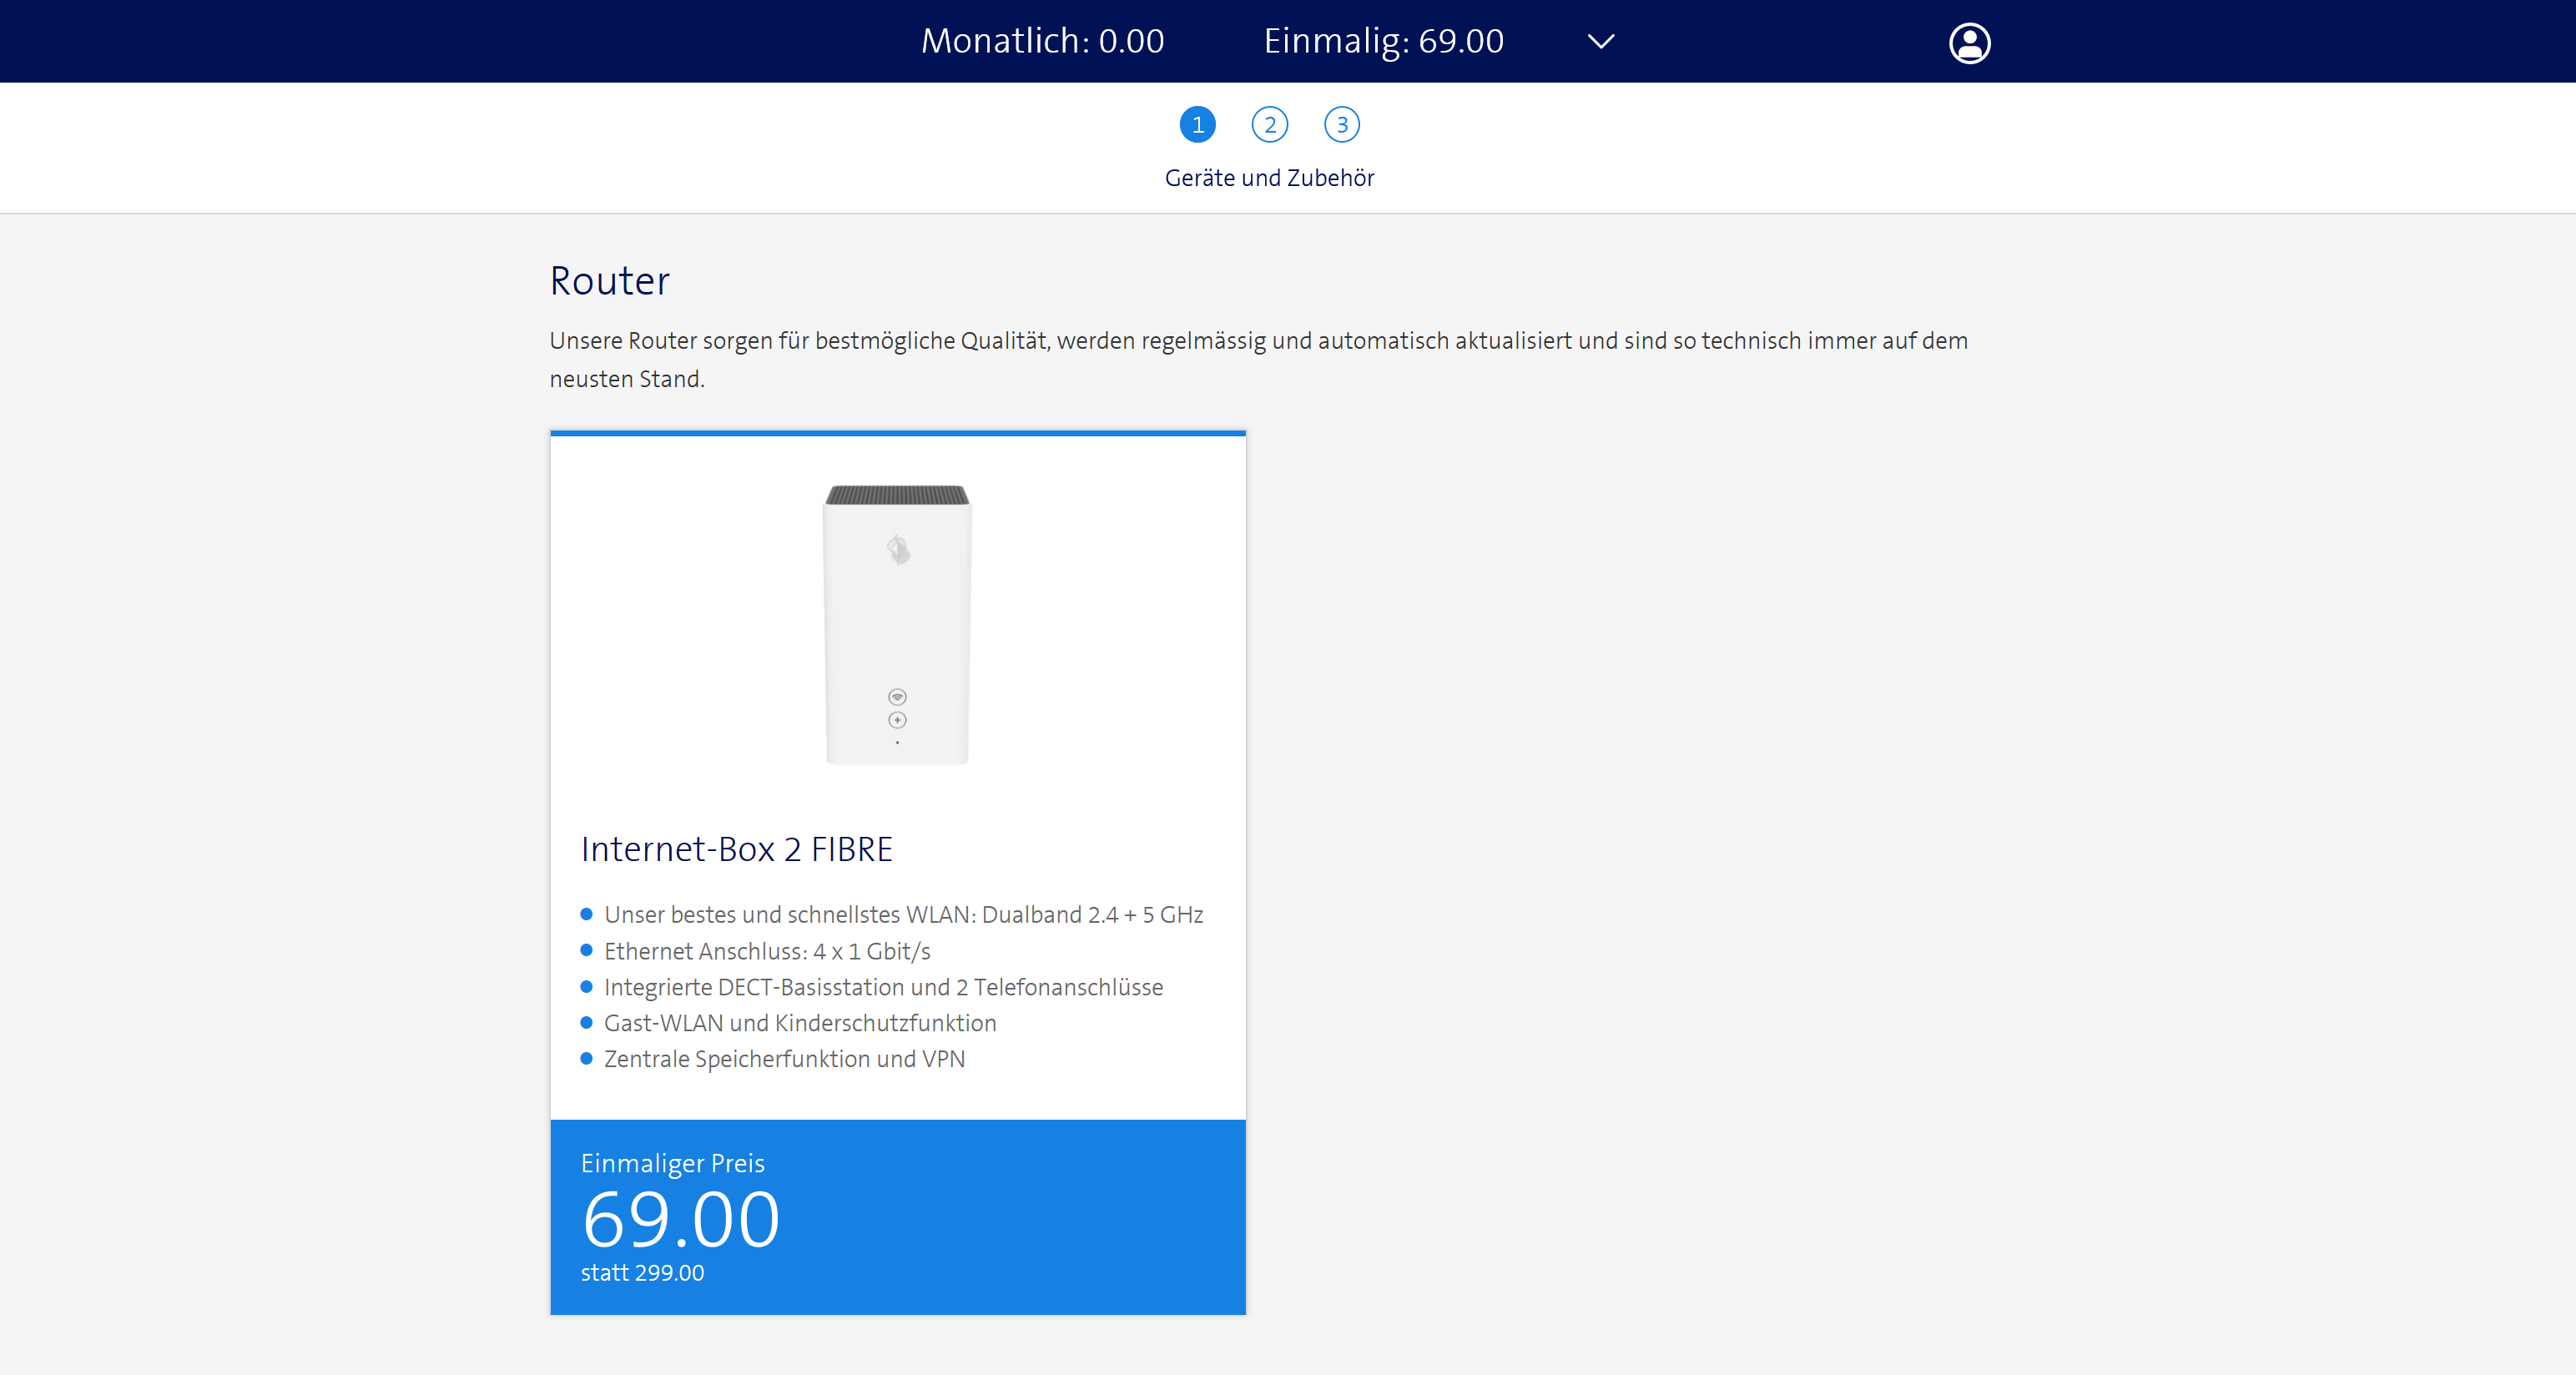
Task: Click the large 69.00 price
Action: pos(680,1220)
